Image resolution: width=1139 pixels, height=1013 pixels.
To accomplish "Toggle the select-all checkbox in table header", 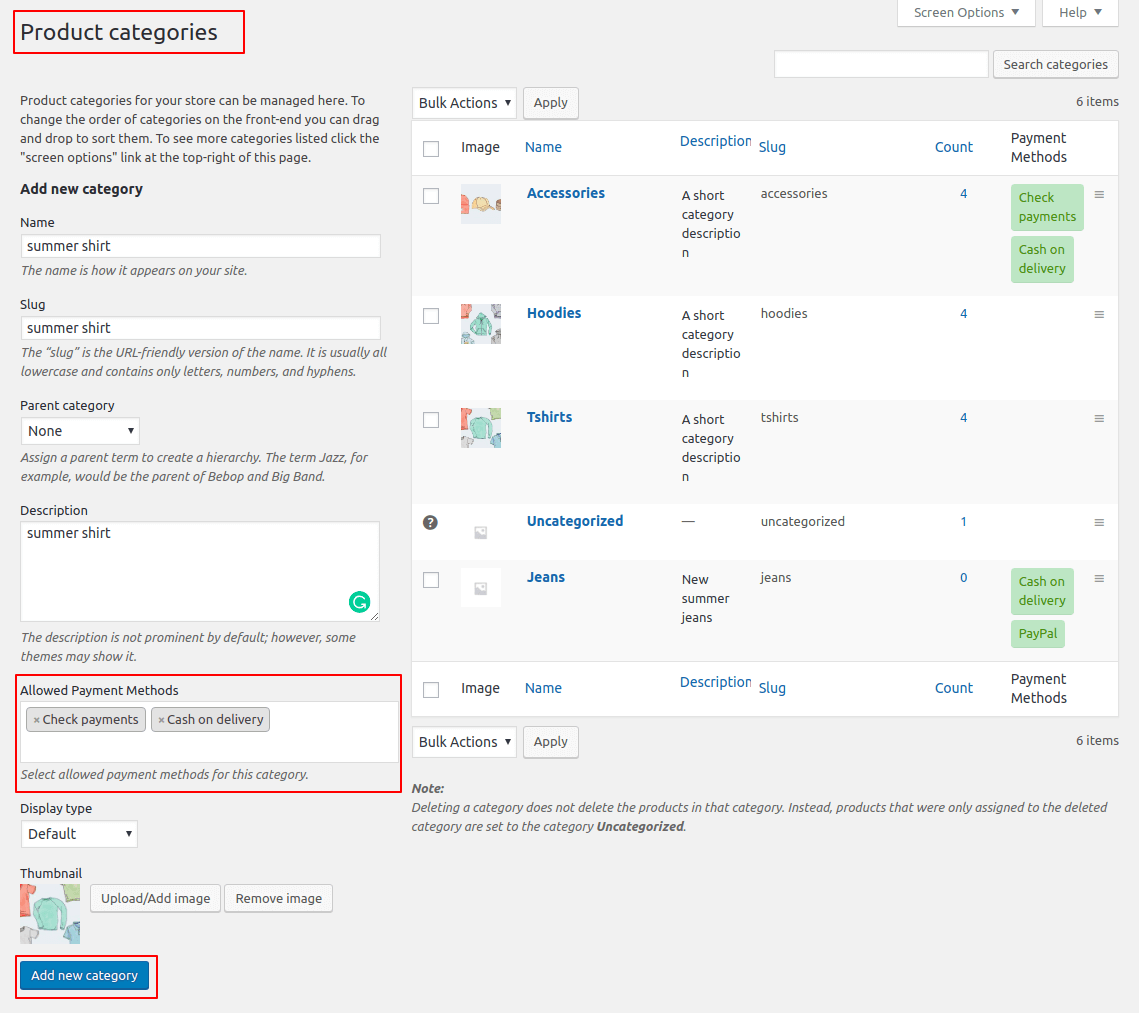I will click(x=431, y=149).
